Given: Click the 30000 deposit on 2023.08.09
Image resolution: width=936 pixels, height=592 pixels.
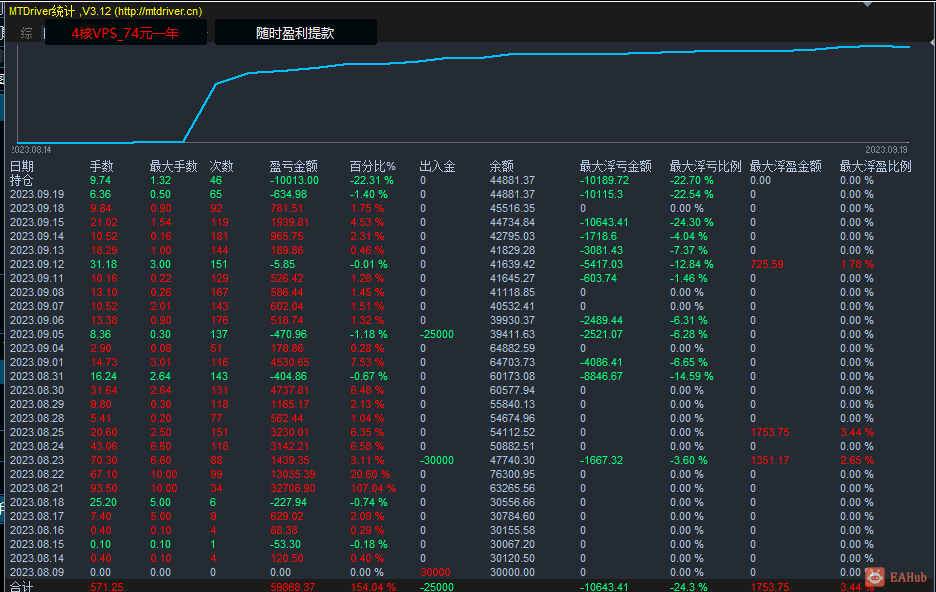Looking at the screenshot, I should 435,573.
